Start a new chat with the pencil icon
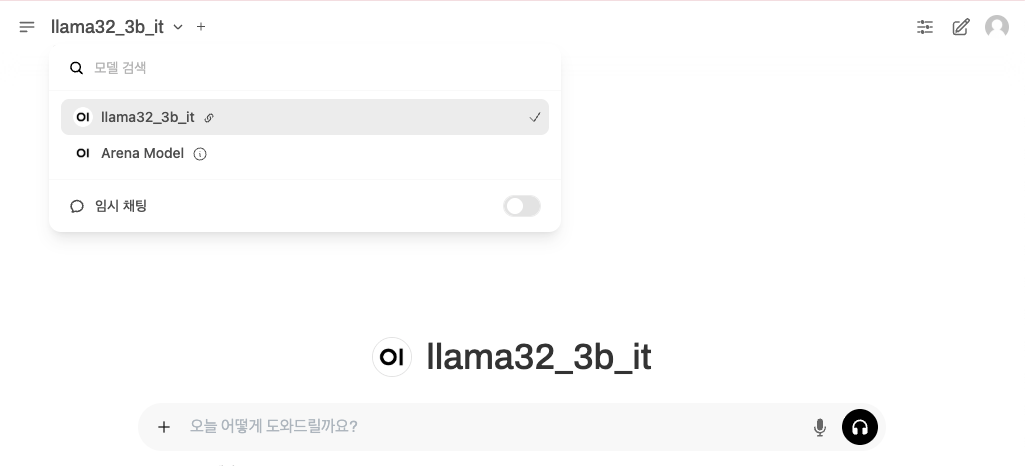The height and width of the screenshot is (466, 1025). [x=960, y=27]
